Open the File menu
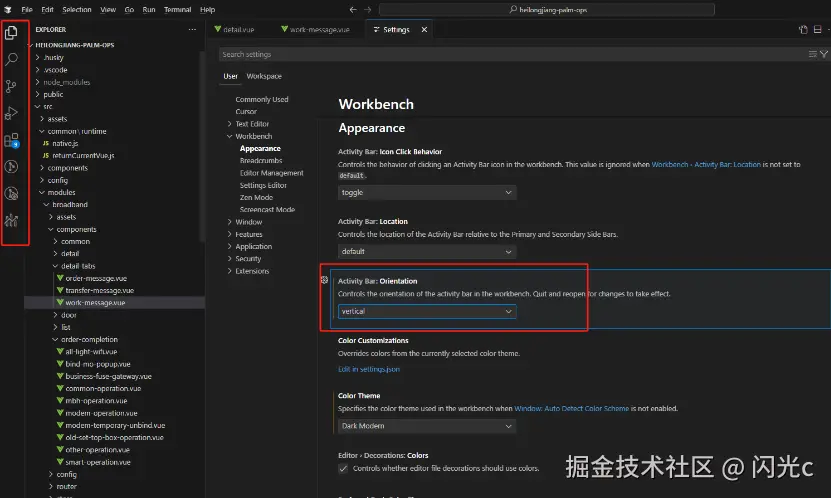 tap(27, 10)
